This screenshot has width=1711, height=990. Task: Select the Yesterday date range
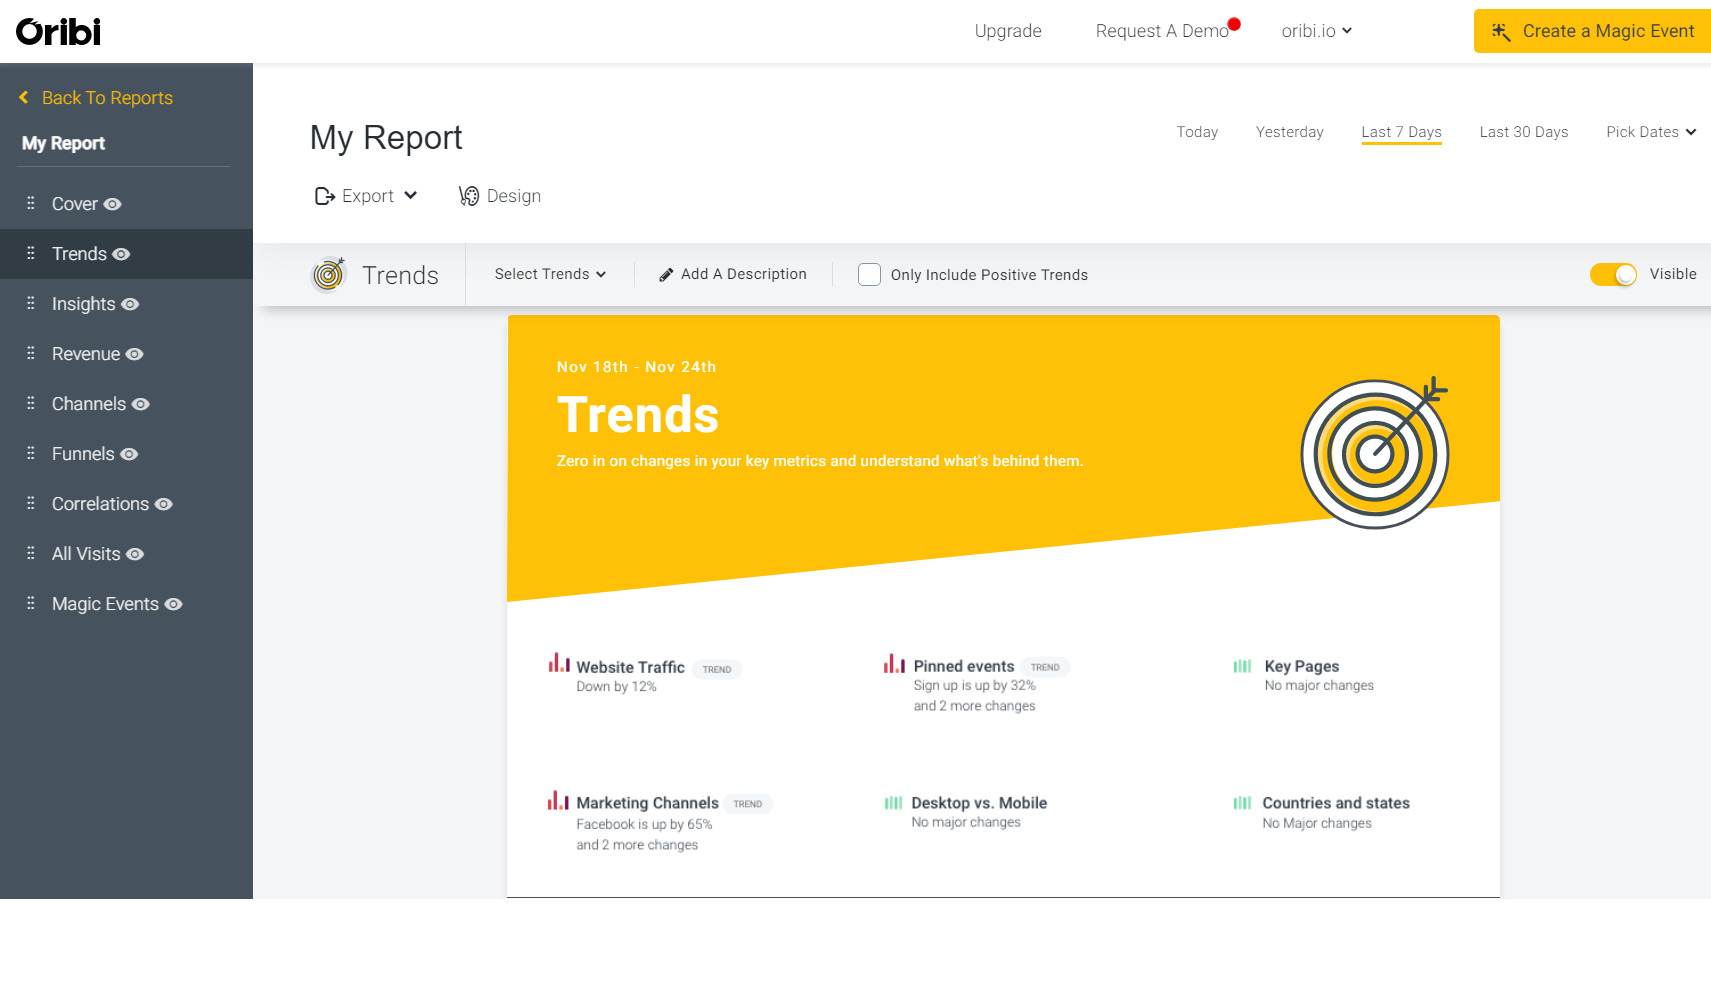(1289, 132)
